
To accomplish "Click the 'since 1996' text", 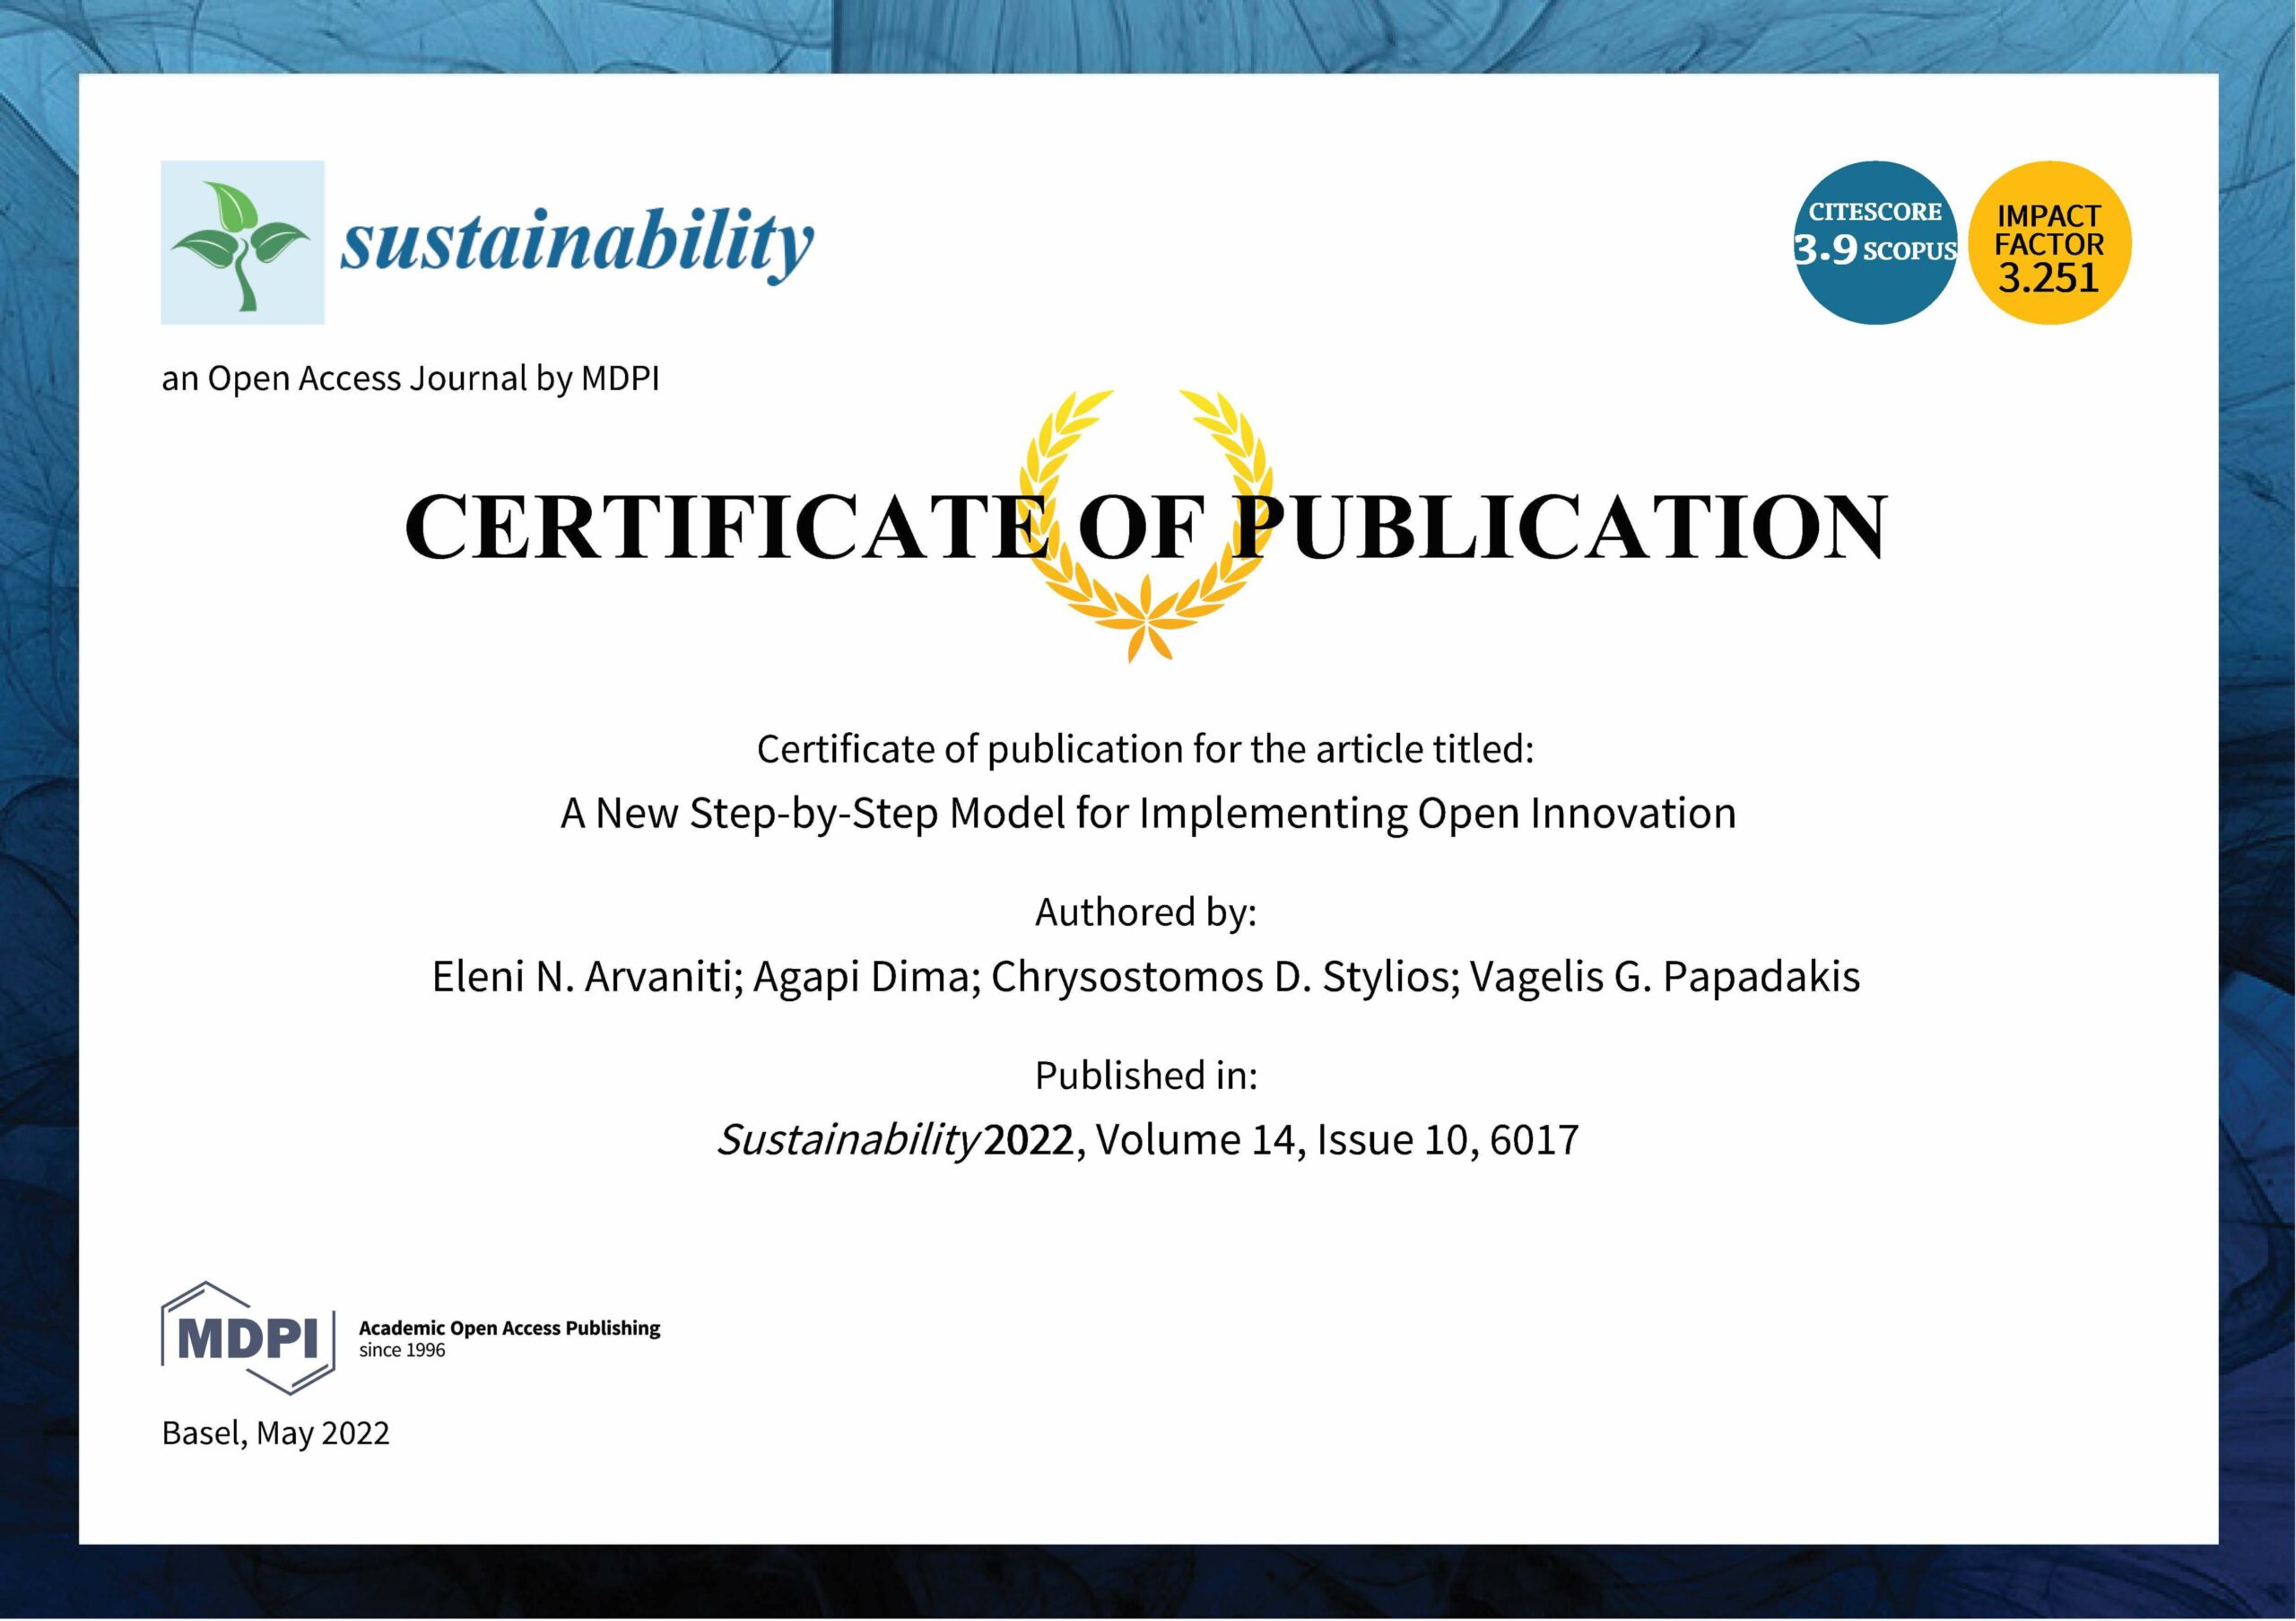I will (x=402, y=1350).
